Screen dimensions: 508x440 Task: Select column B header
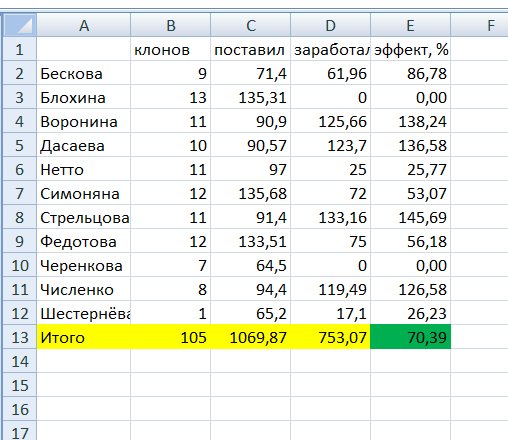coord(171,25)
